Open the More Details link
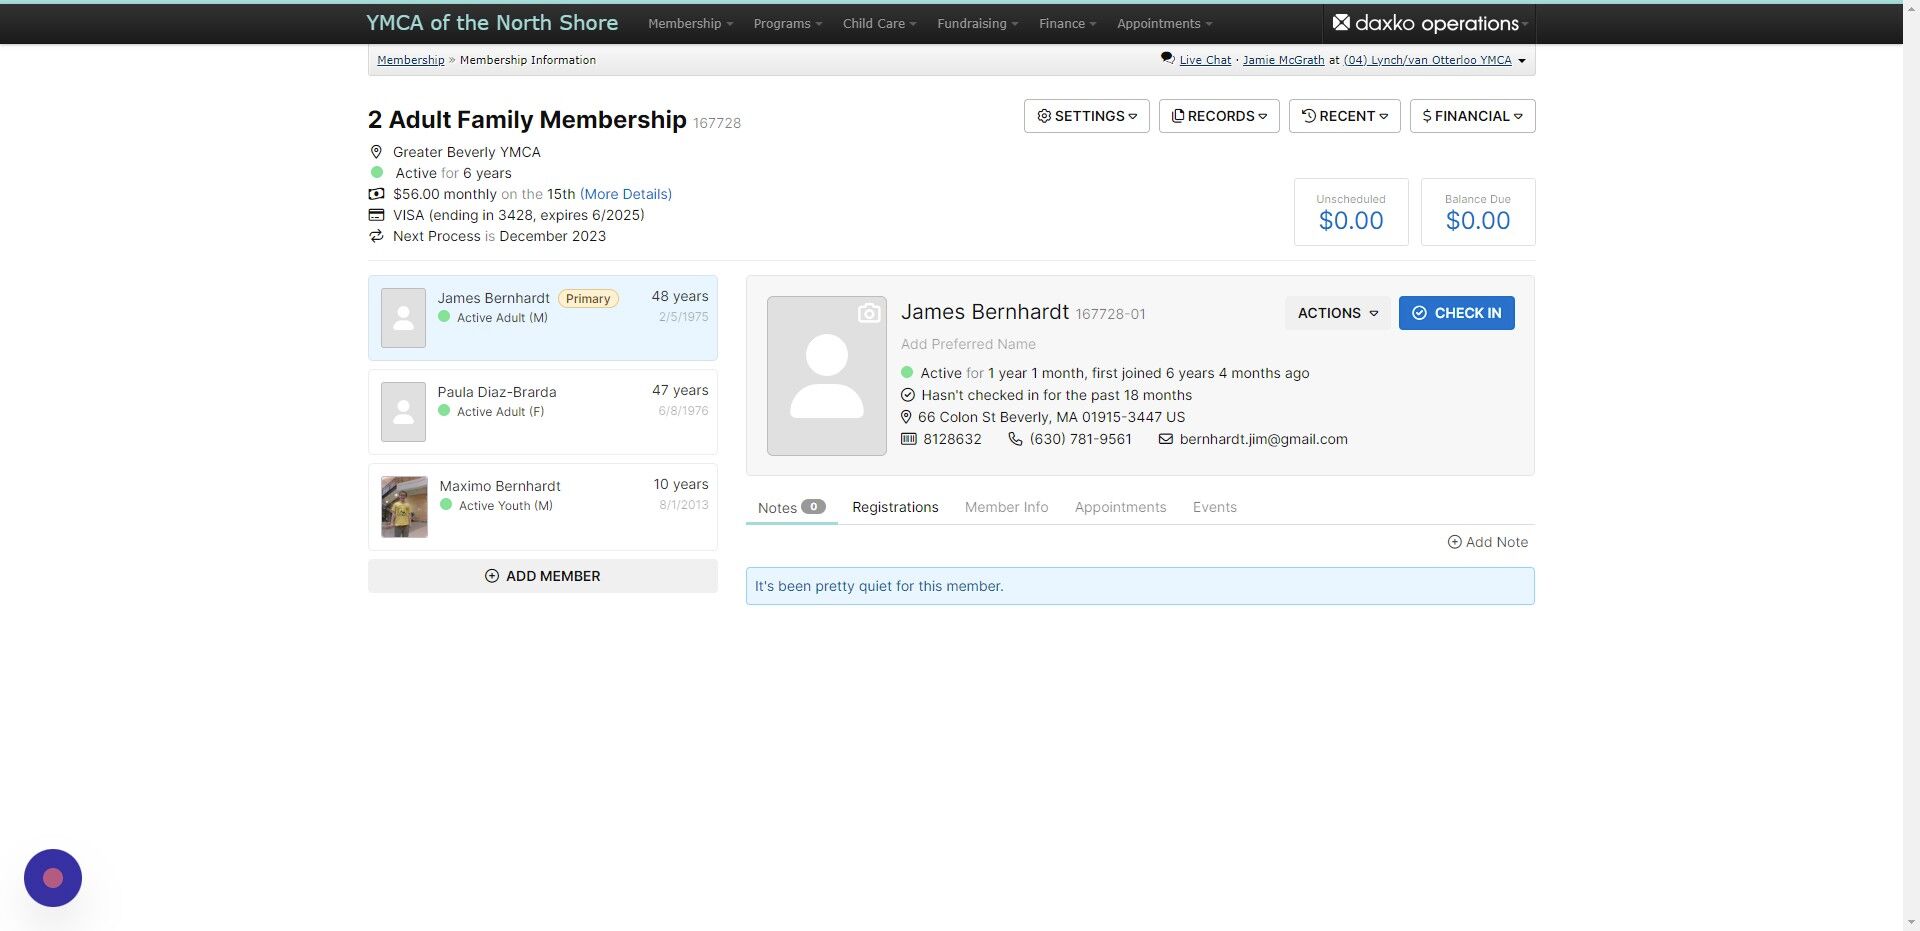The height and width of the screenshot is (931, 1920). pos(626,194)
